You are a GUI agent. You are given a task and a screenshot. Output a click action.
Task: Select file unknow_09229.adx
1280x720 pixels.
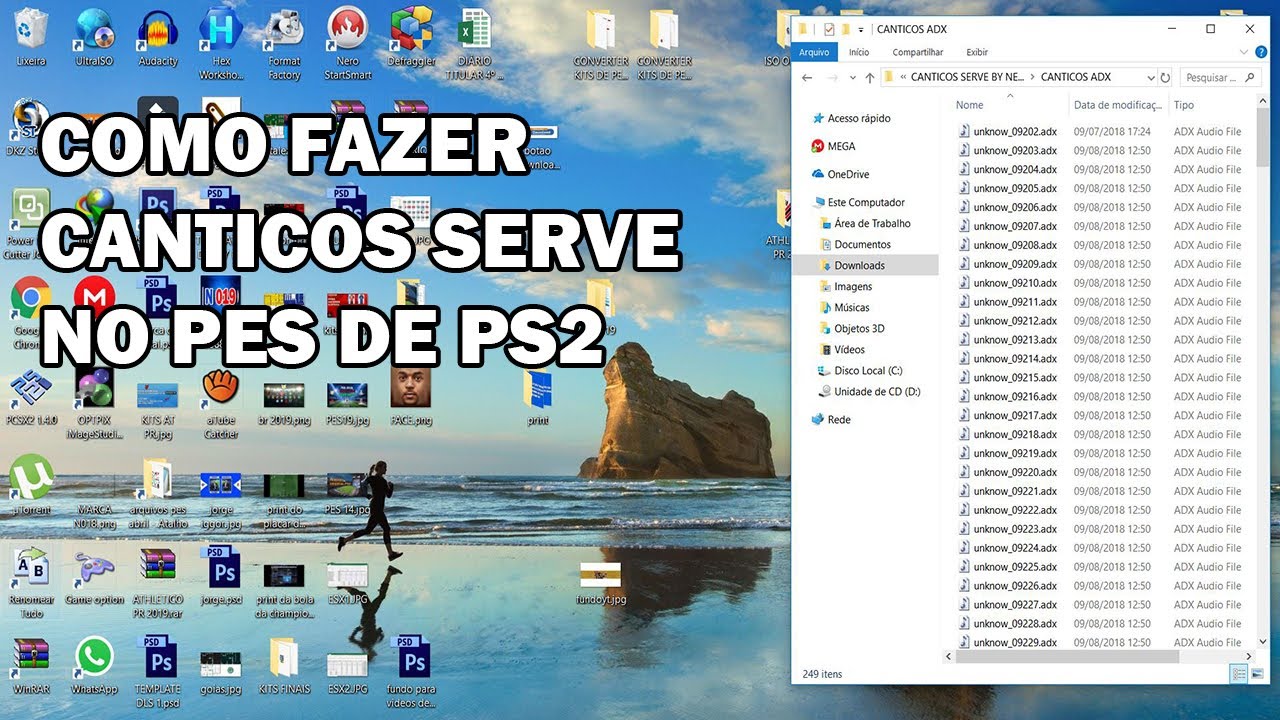pos(1014,642)
